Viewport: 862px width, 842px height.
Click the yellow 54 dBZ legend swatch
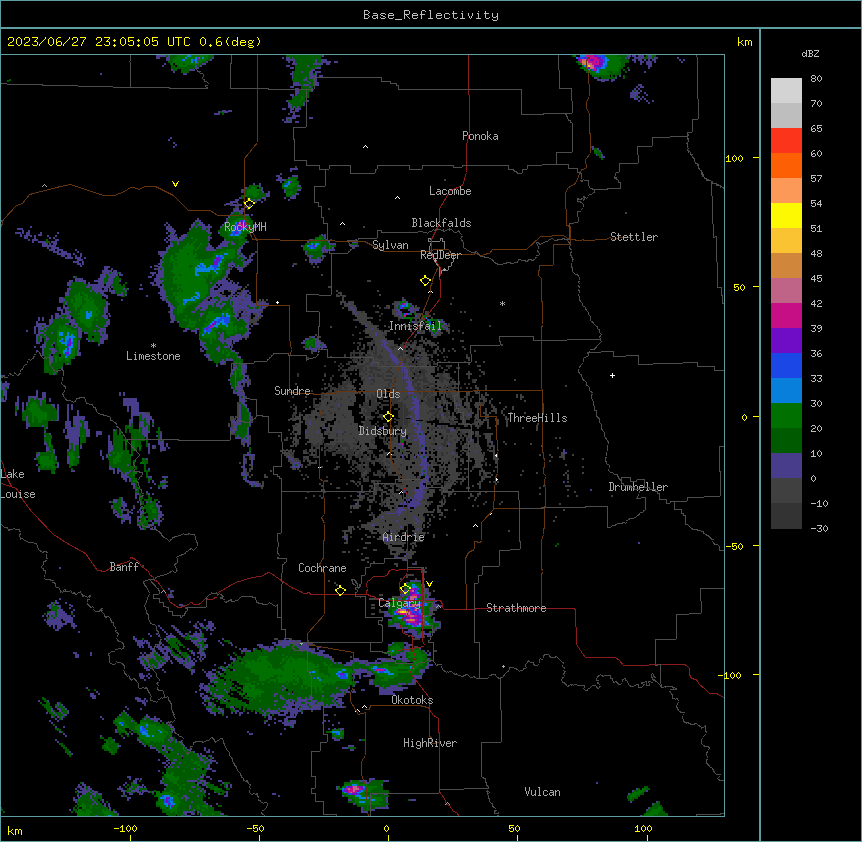pyautogui.click(x=786, y=216)
